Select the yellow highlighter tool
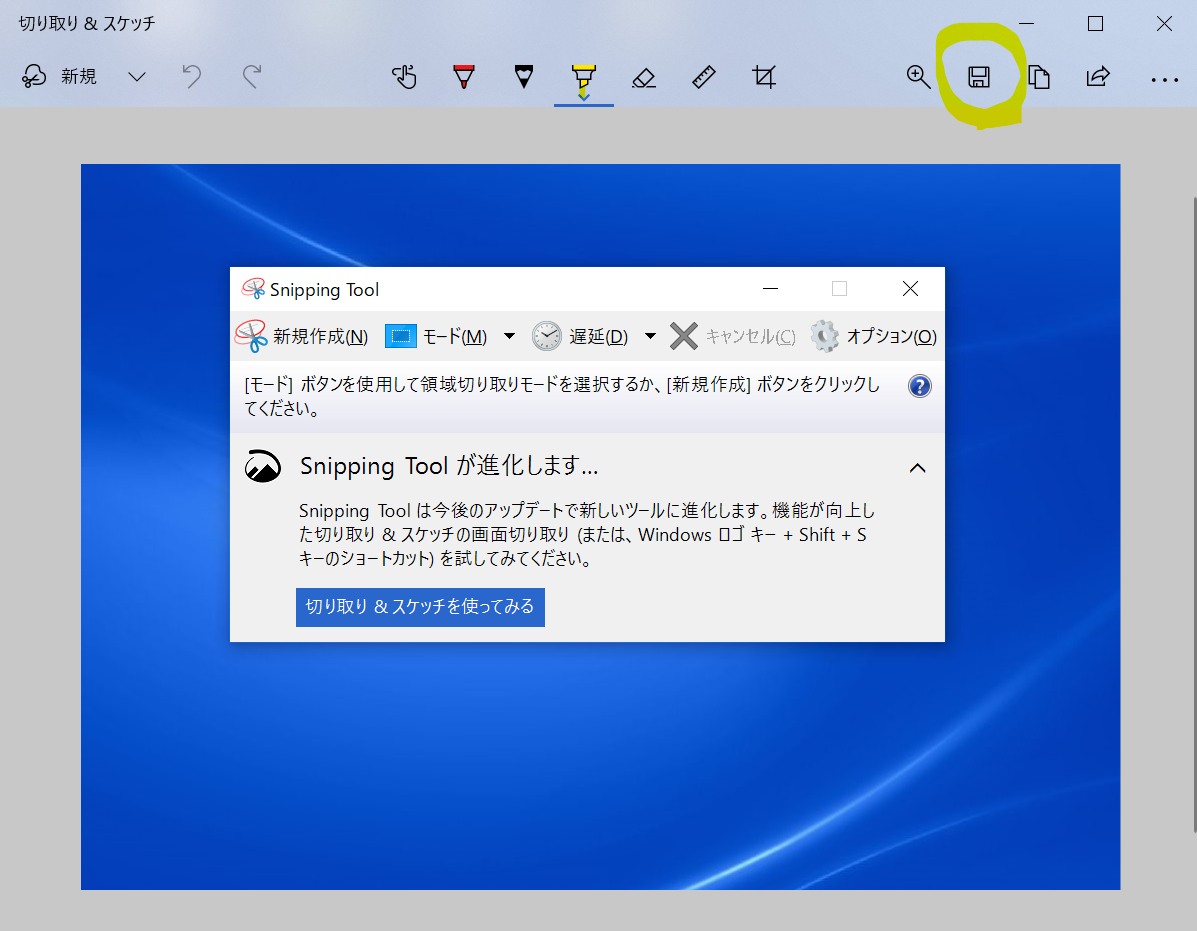The width and height of the screenshot is (1197, 931). click(583, 79)
